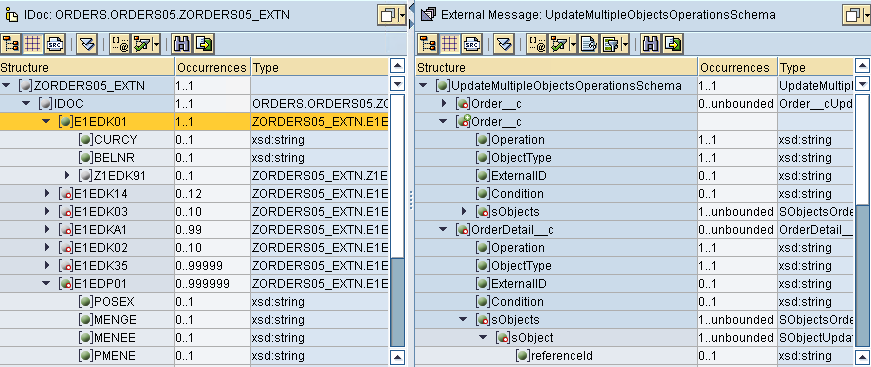Select the CURCY field row

point(194,140)
